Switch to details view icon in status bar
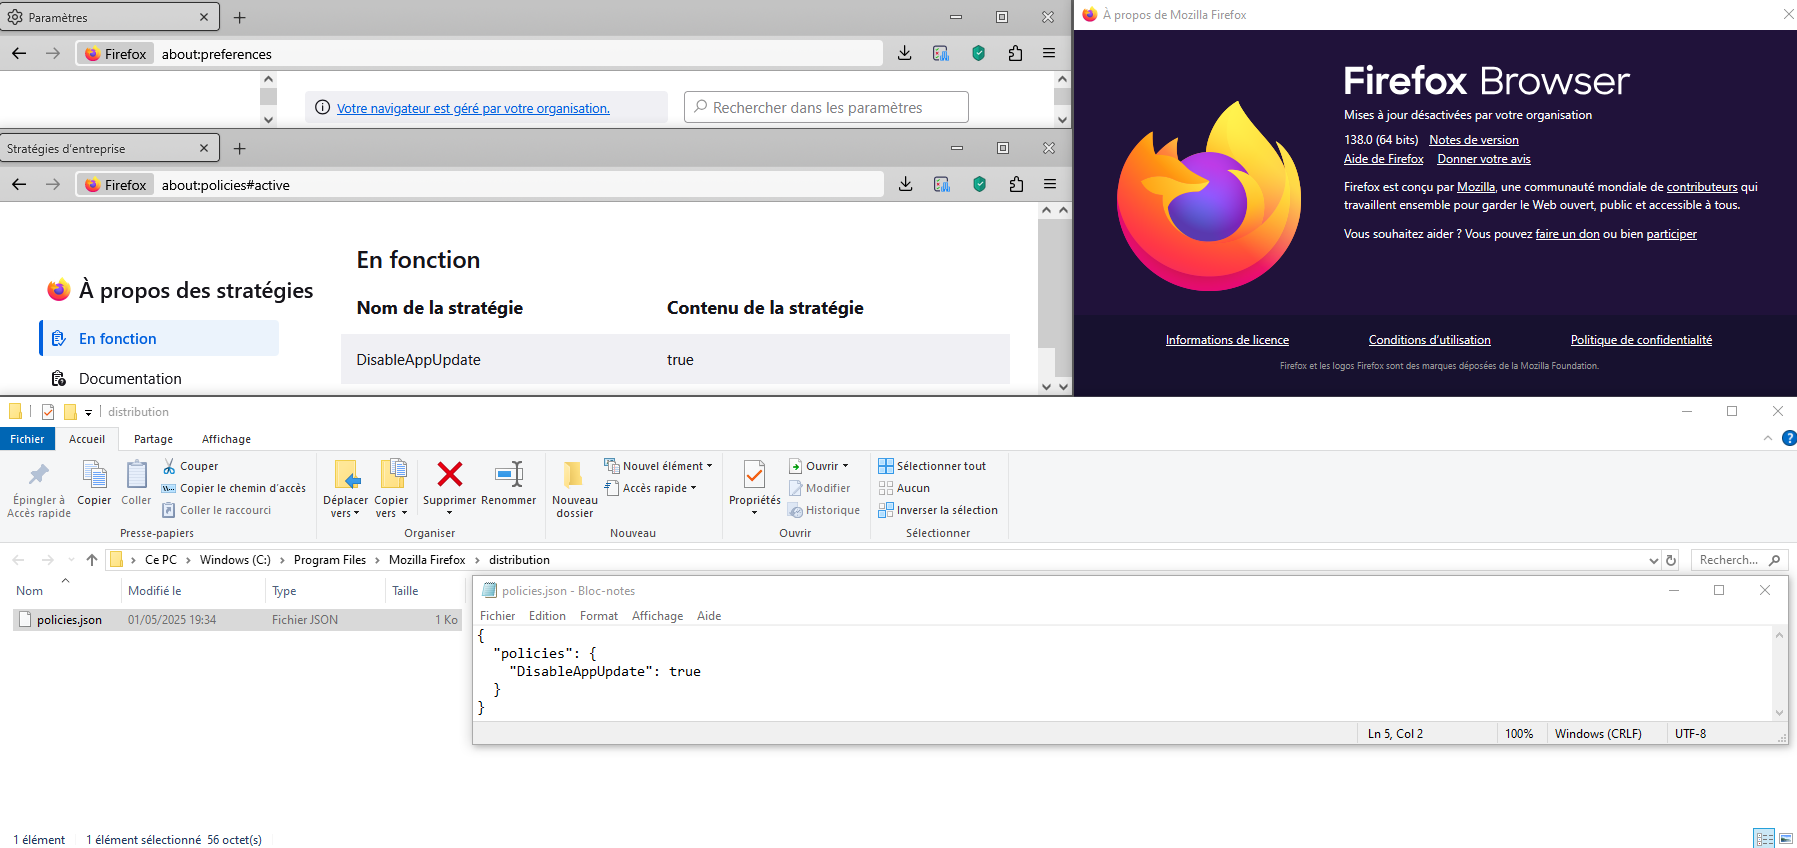 [x=1764, y=838]
